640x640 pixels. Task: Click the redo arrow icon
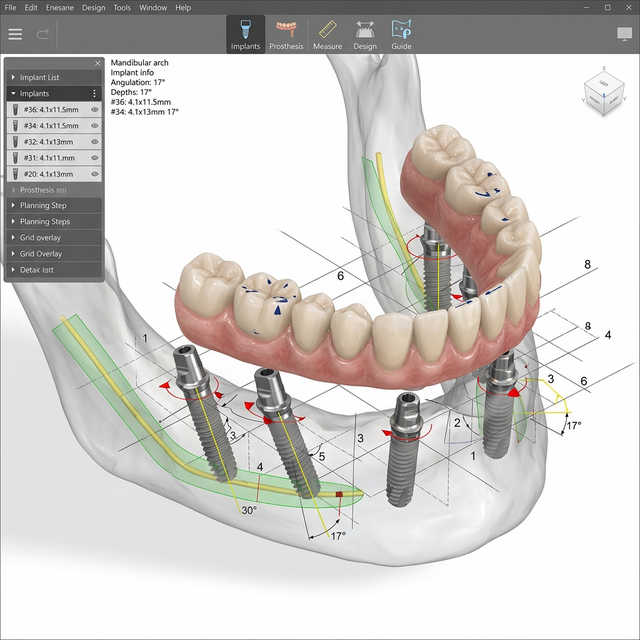point(42,34)
